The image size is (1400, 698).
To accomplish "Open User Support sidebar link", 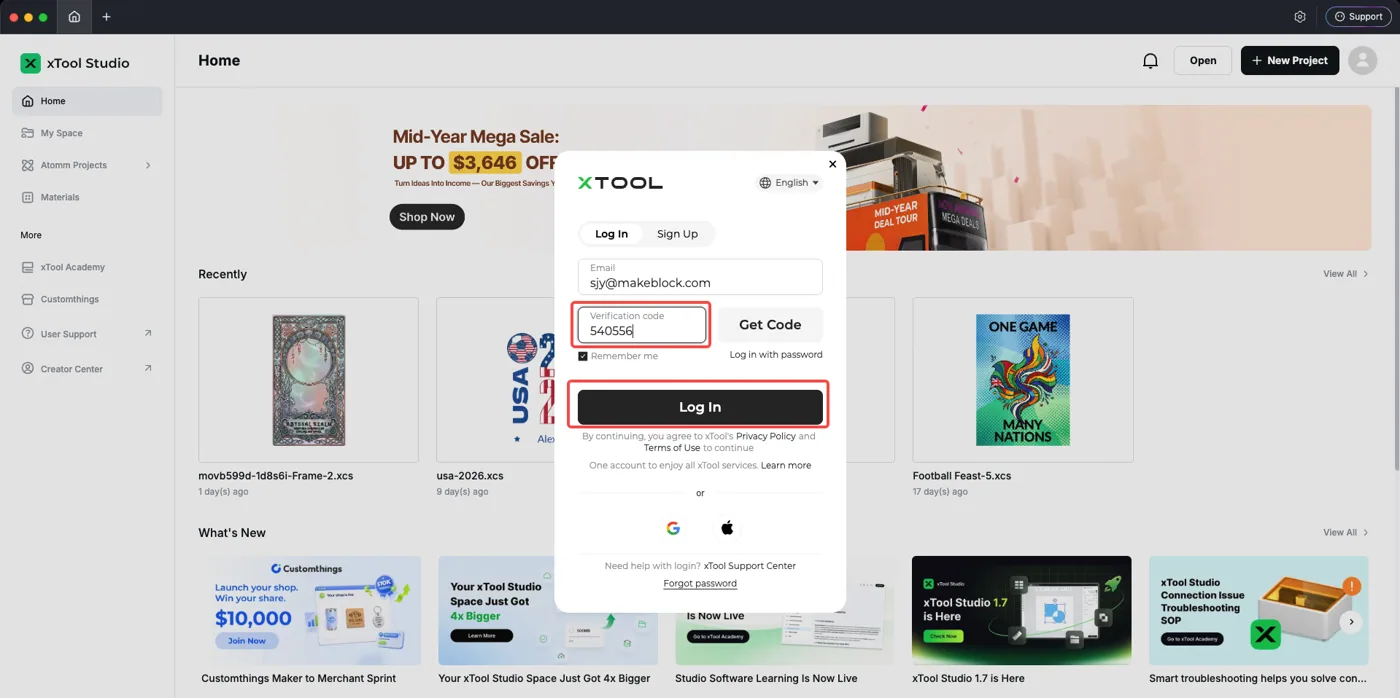I will pyautogui.click(x=87, y=334).
